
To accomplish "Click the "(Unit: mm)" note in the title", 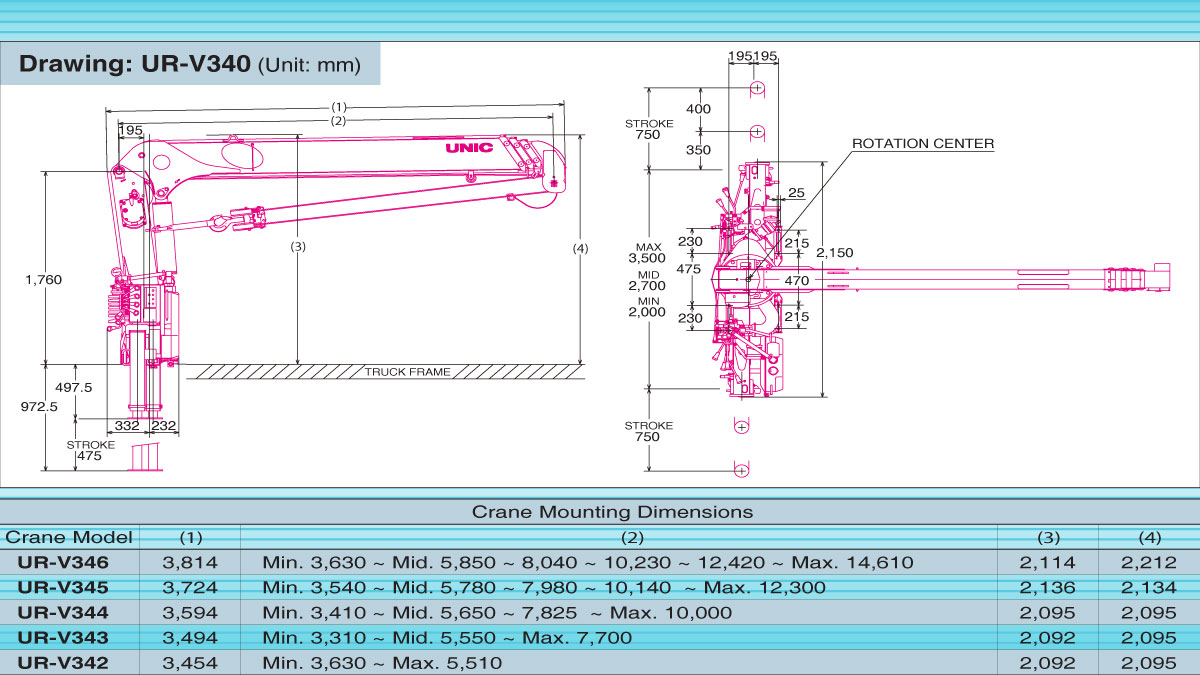I will click(x=310, y=67).
